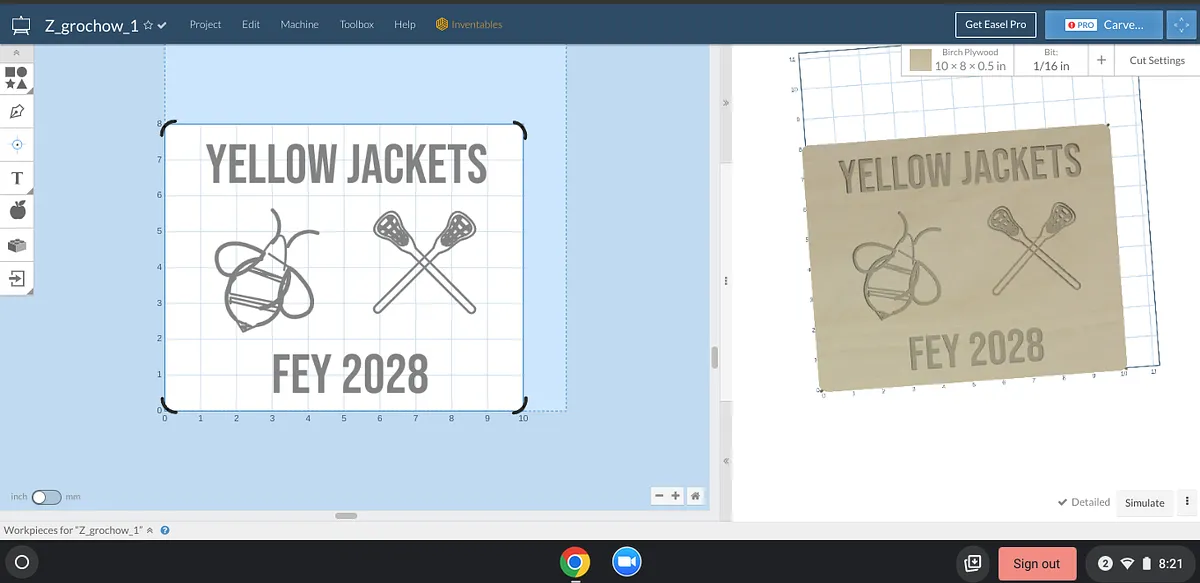Image resolution: width=1200 pixels, height=583 pixels.
Task: Click the home reset view icon
Action: tap(695, 495)
